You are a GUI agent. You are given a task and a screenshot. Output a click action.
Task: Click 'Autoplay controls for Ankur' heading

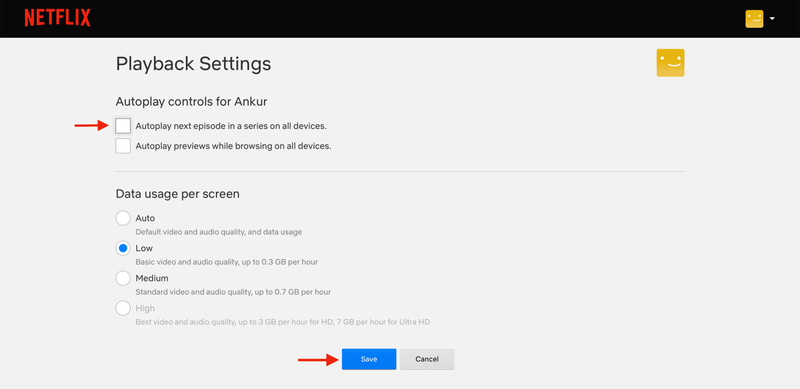click(191, 102)
